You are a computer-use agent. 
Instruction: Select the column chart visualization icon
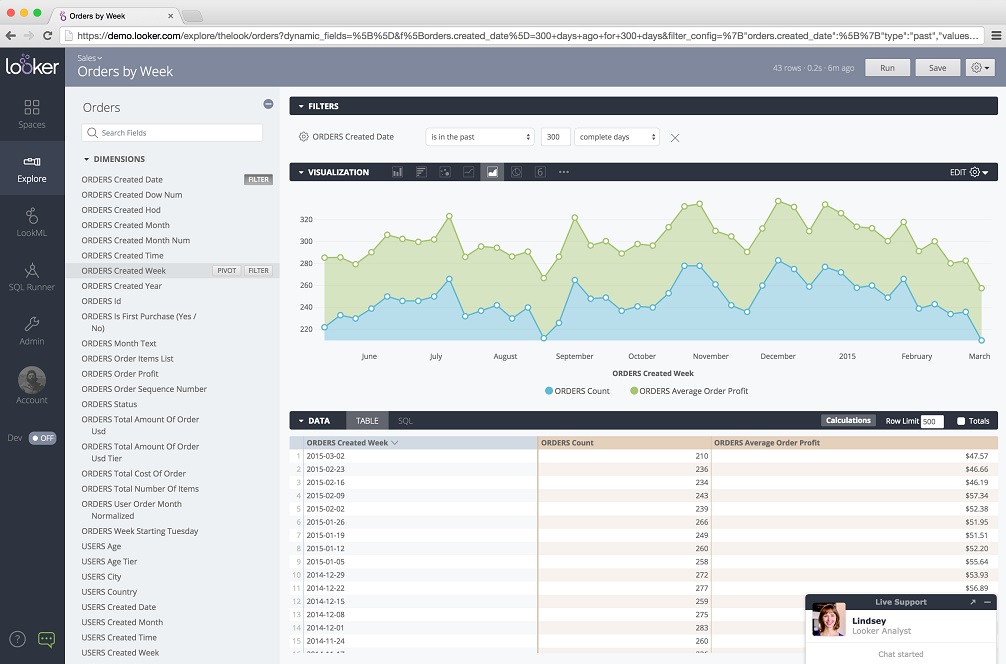pos(397,172)
